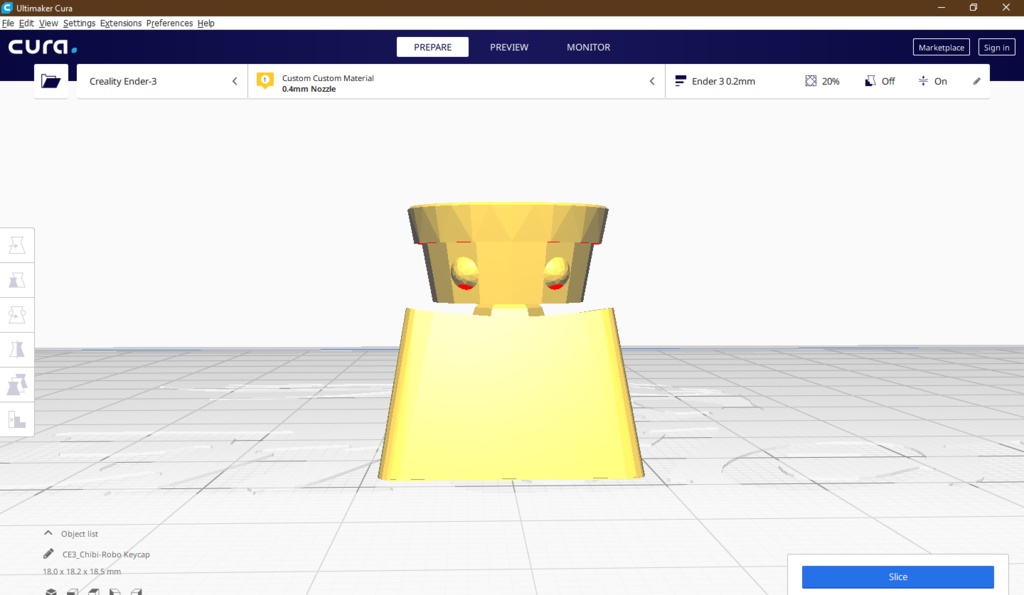This screenshot has height=595, width=1024.
Task: Expand the Custom Material nozzle panel chevron
Action: coord(652,81)
